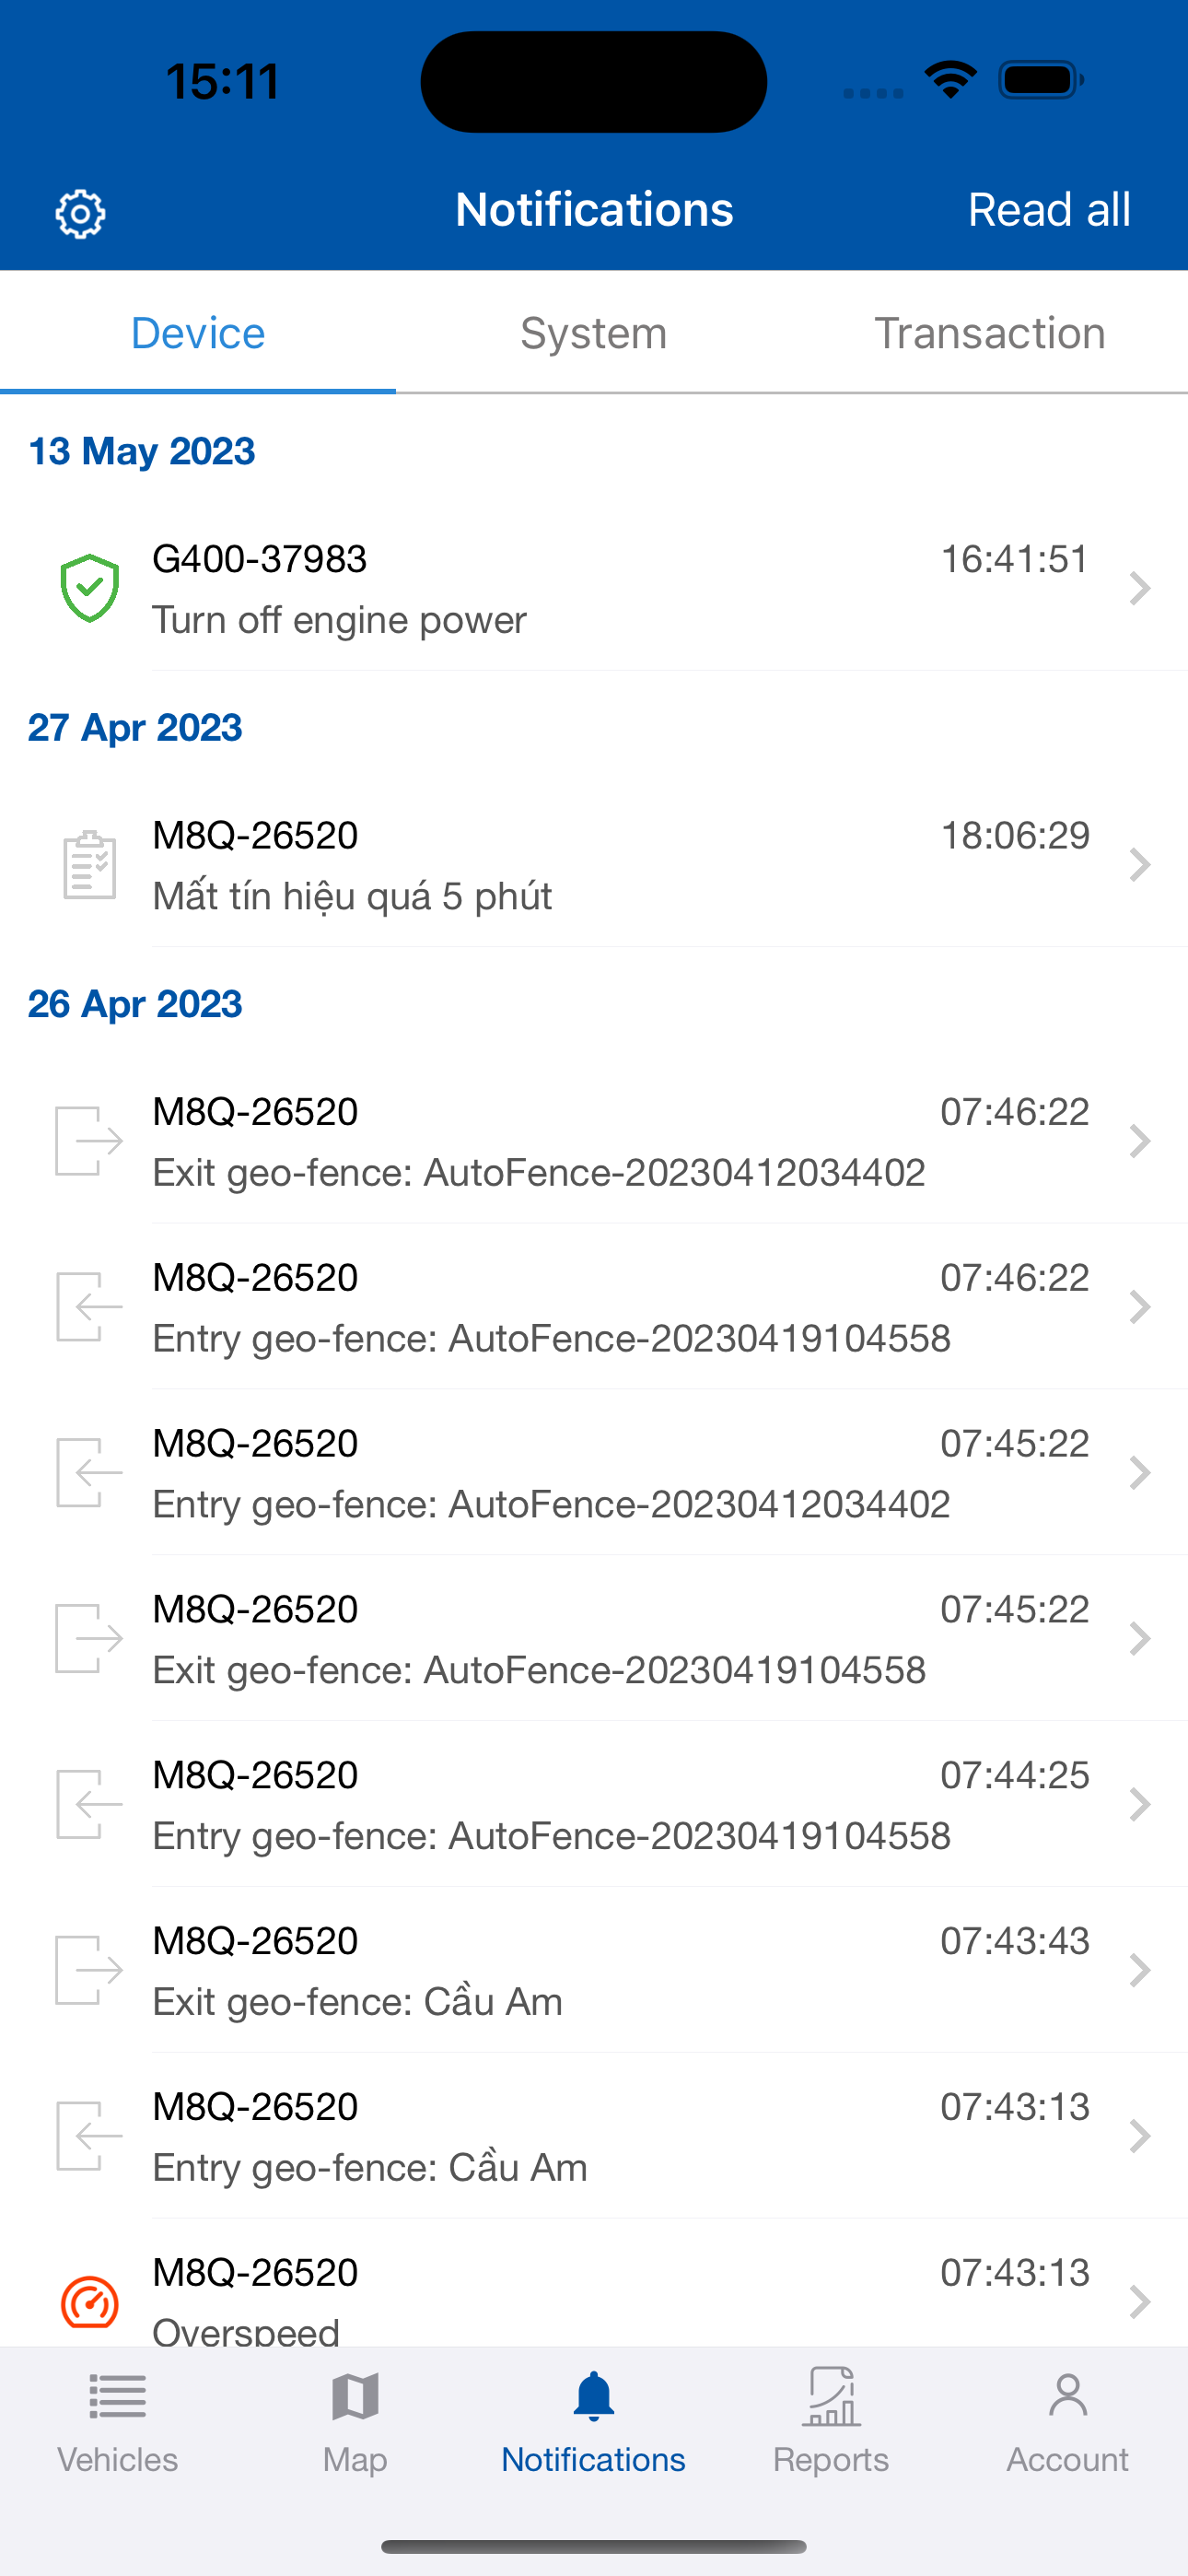Expand the Turn off engine power chevron
Viewport: 1188px width, 2576px height.
click(x=1139, y=588)
